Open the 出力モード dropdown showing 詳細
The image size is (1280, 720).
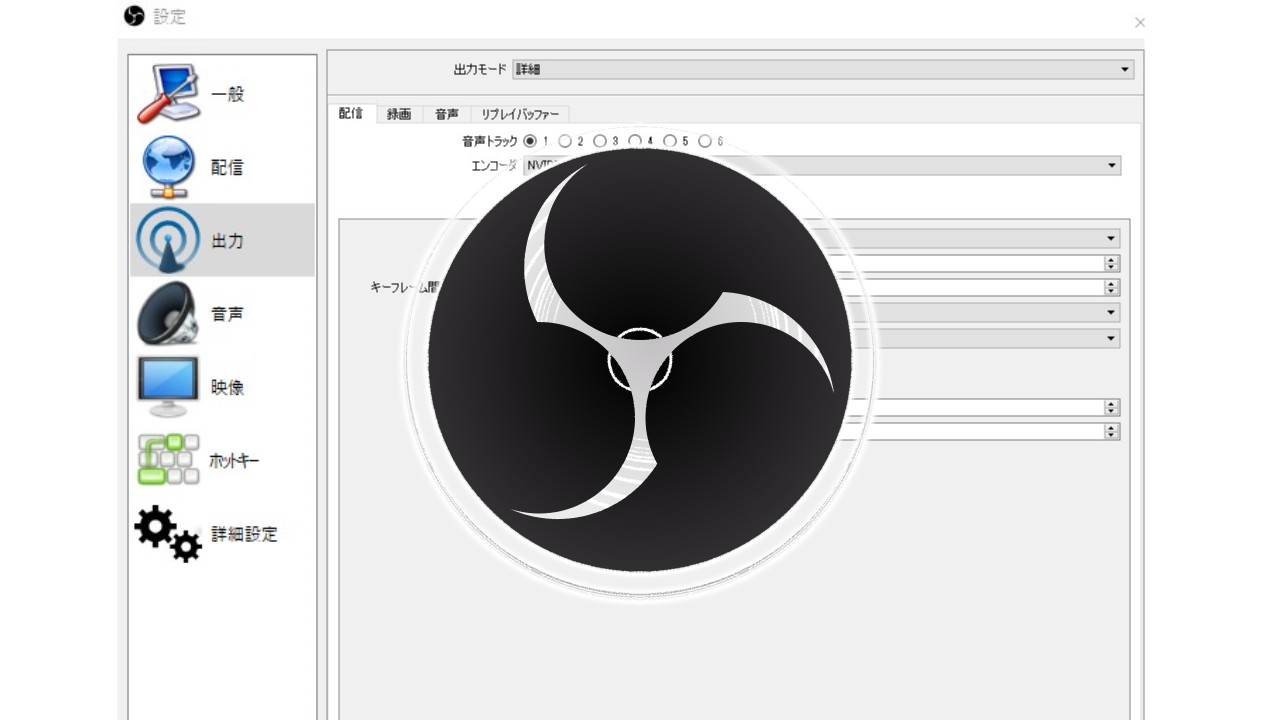[x=823, y=69]
